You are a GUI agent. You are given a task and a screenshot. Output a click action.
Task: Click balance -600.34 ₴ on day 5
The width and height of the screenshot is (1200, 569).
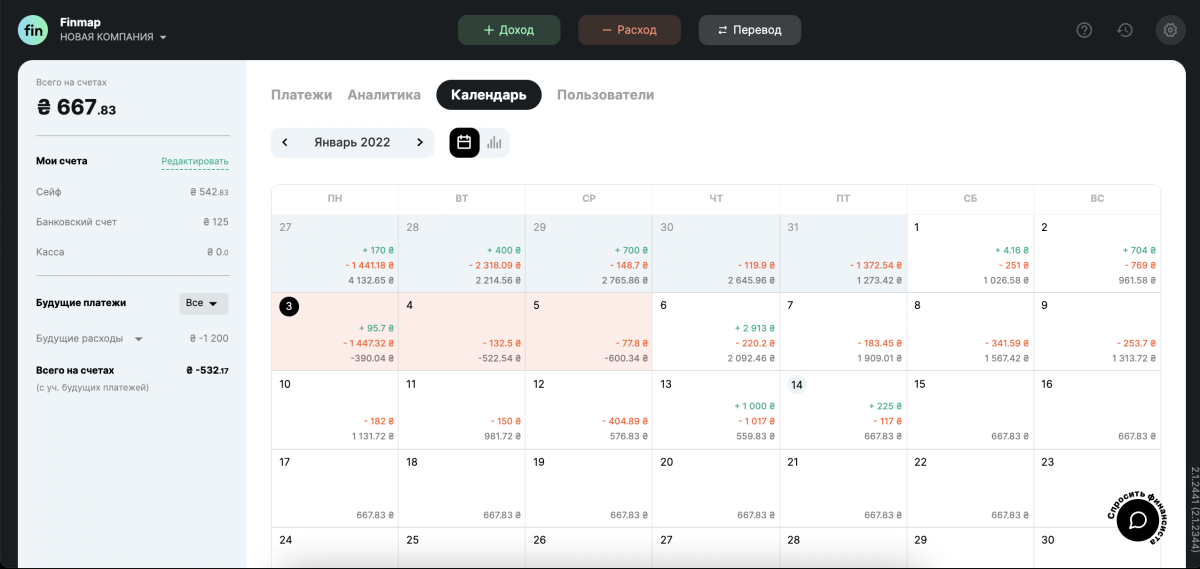click(627, 358)
